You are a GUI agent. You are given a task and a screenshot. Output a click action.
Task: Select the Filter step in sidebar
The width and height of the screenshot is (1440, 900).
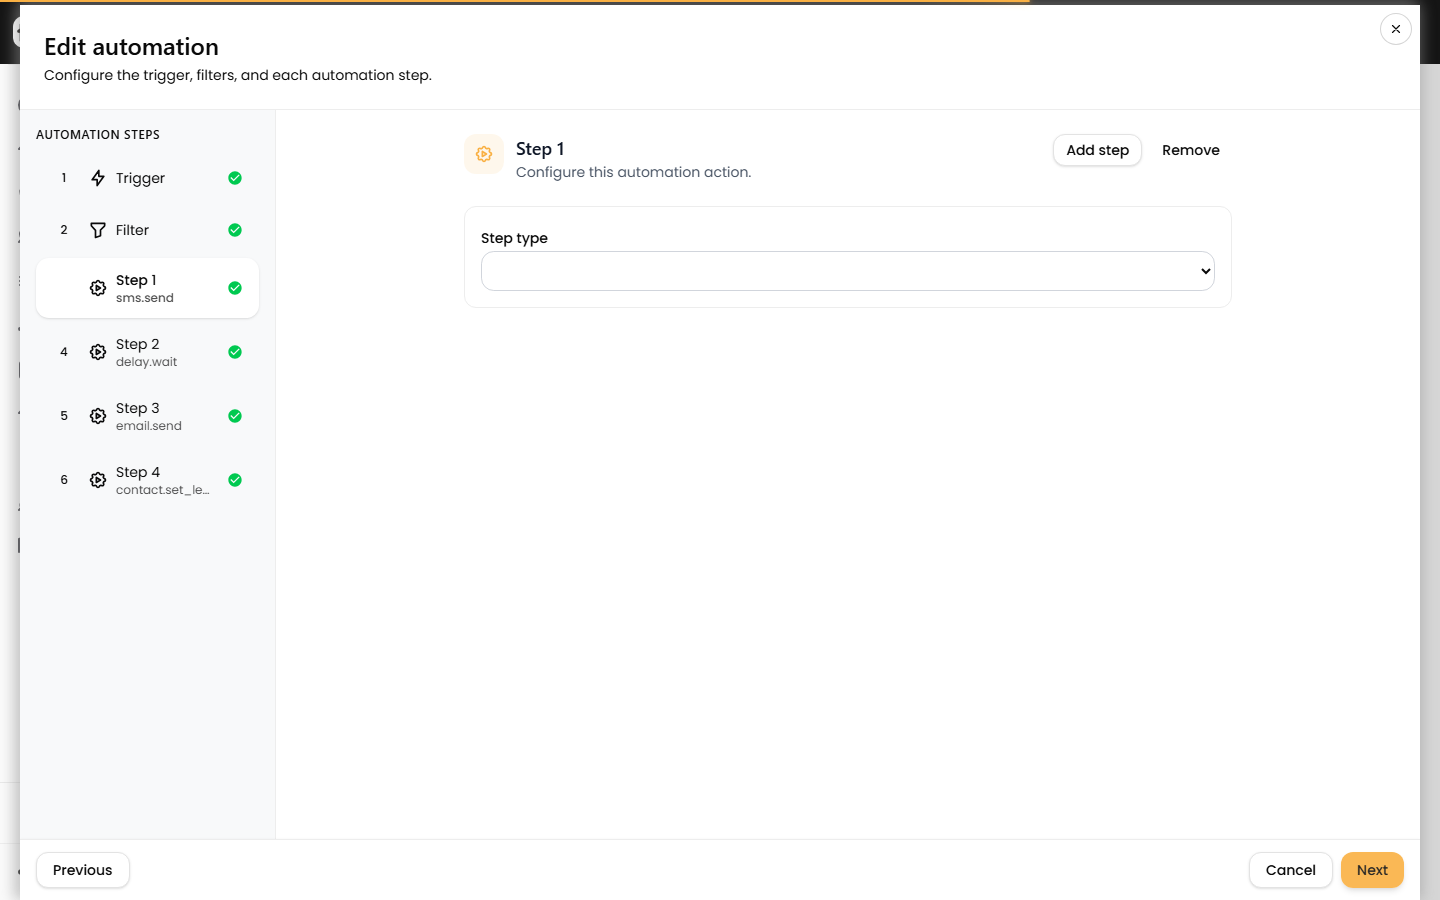(x=147, y=230)
